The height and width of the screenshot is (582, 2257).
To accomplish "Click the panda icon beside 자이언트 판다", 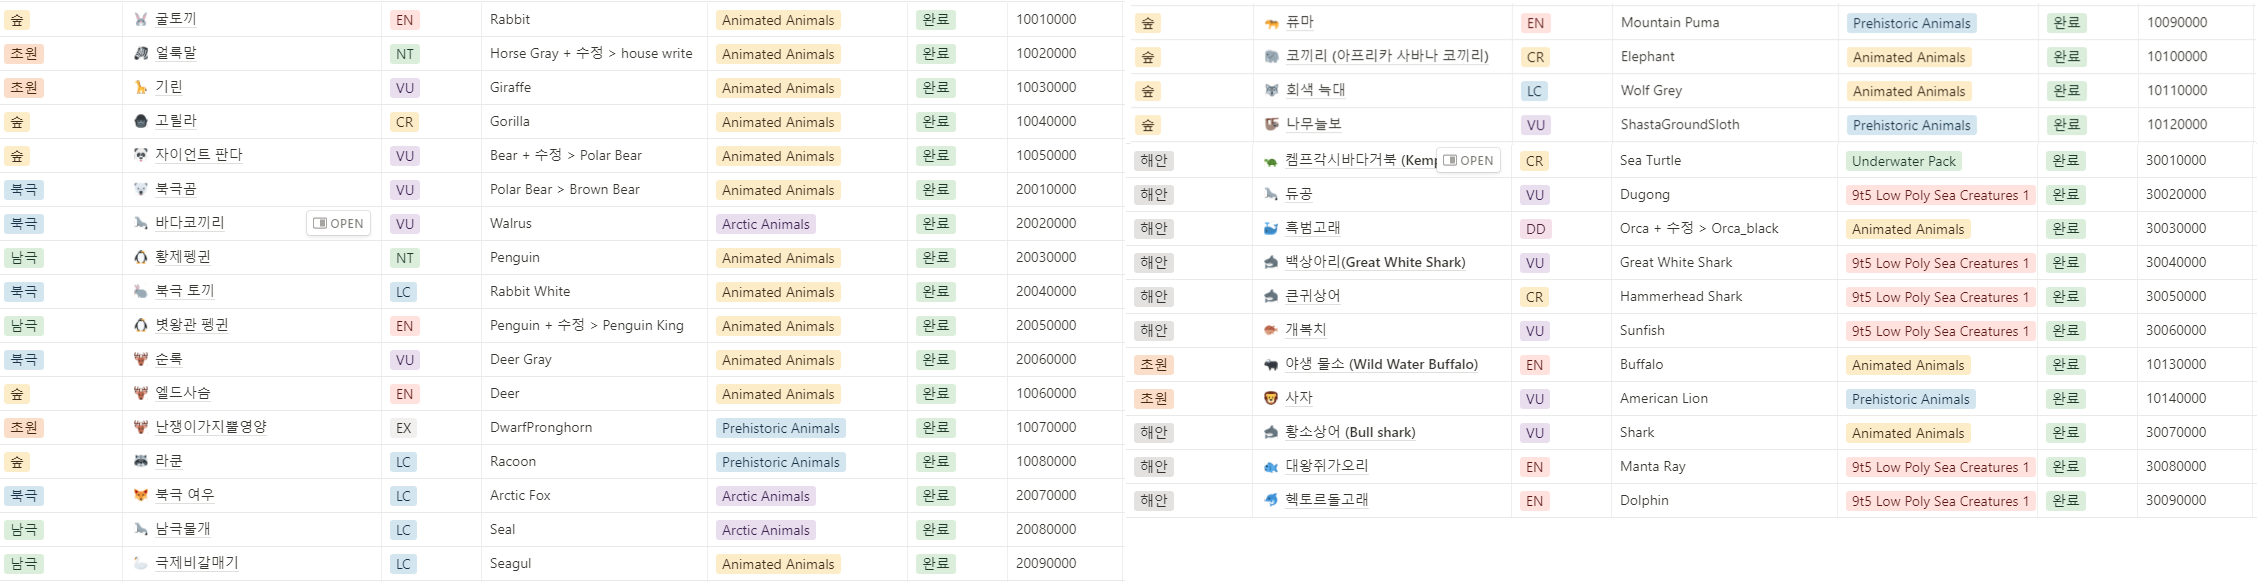I will (x=141, y=155).
